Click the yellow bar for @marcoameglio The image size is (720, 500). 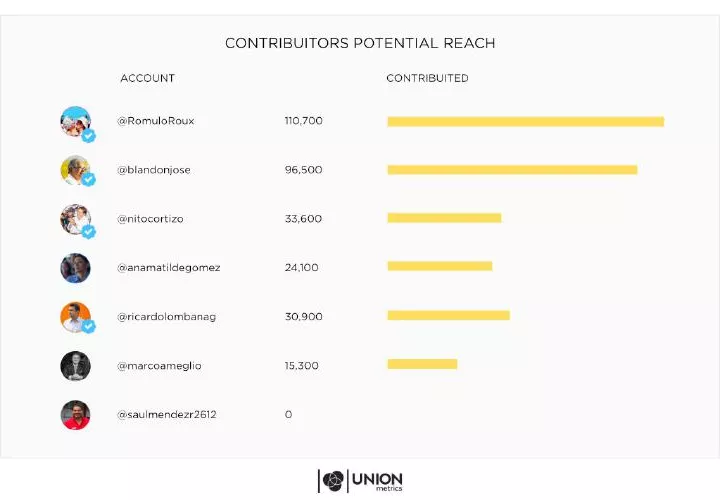[x=422, y=364]
